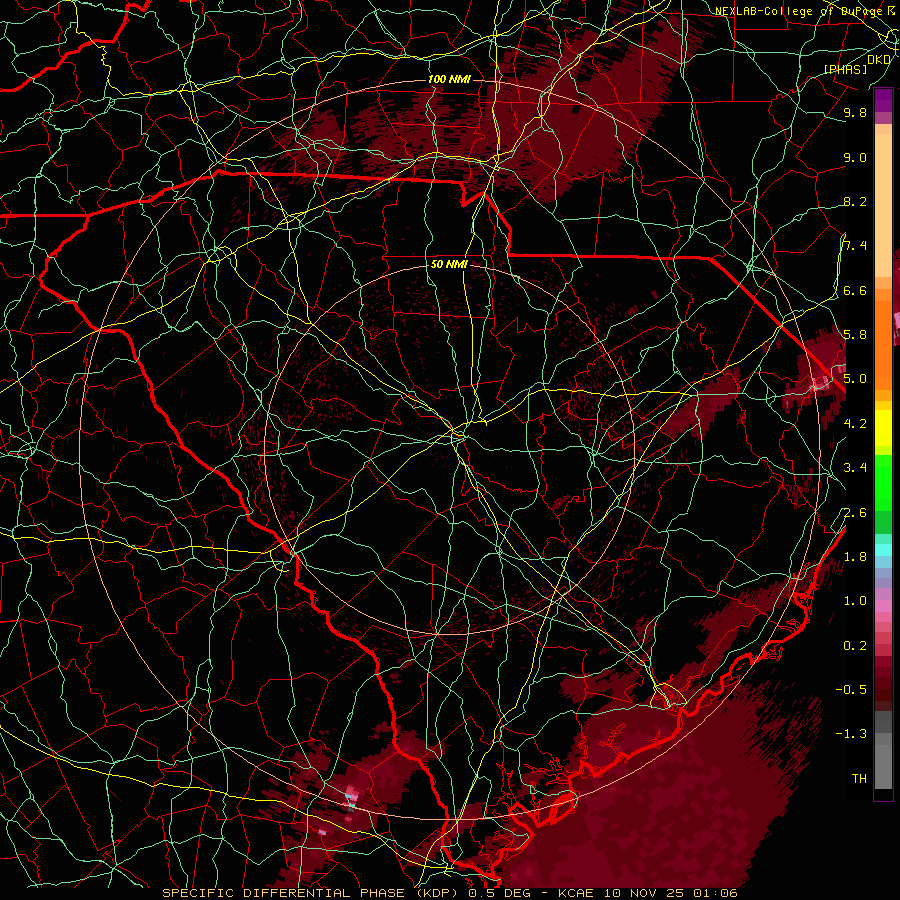Click the 1.0 value on the color scale
Viewport: 900px width, 900px height.
[x=855, y=600]
